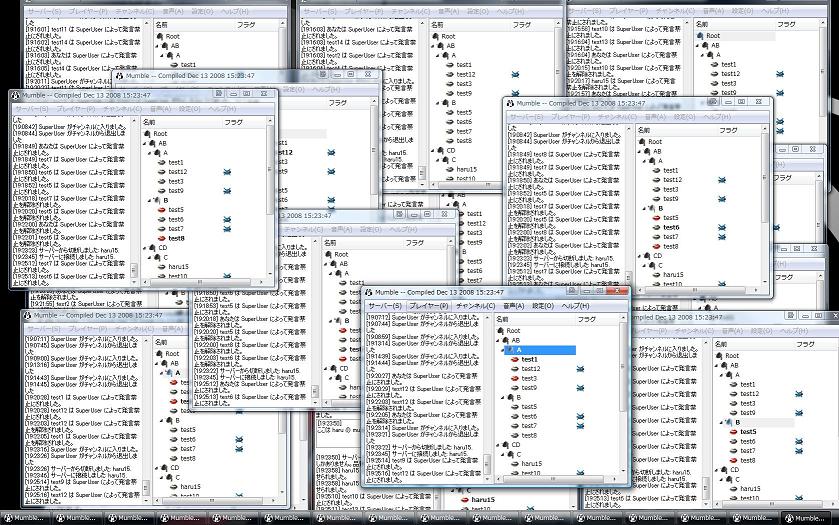
Task: Click the B channel icon in active window
Action: (510, 398)
